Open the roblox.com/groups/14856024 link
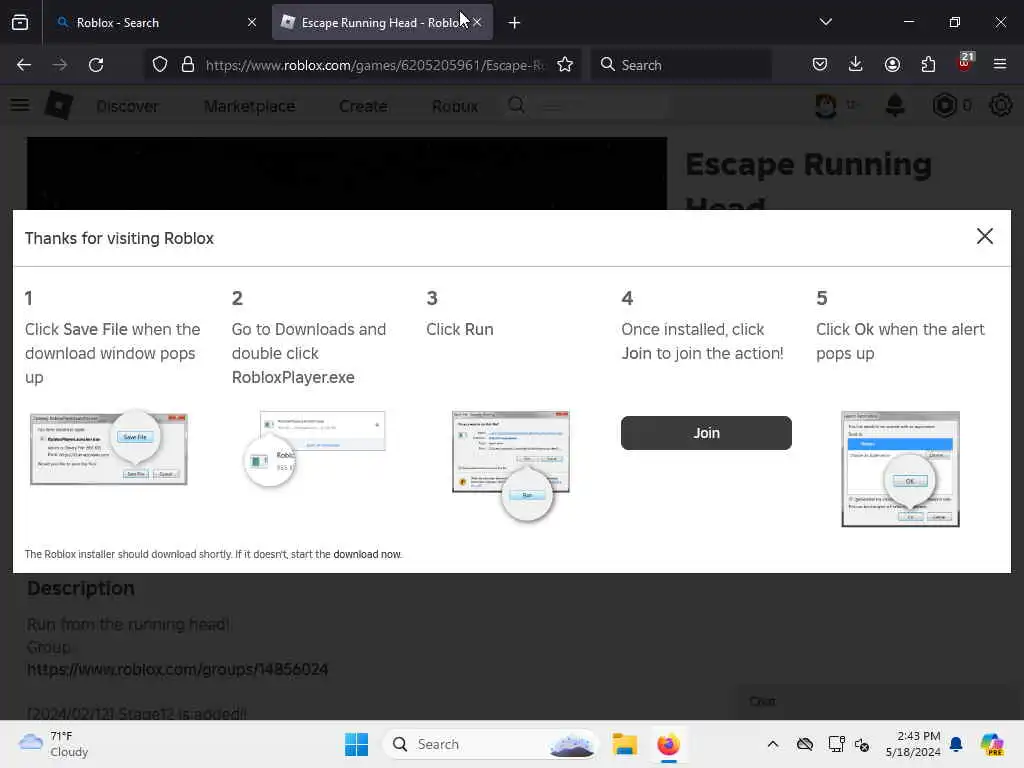Screen dimensions: 1024x768 [178, 669]
